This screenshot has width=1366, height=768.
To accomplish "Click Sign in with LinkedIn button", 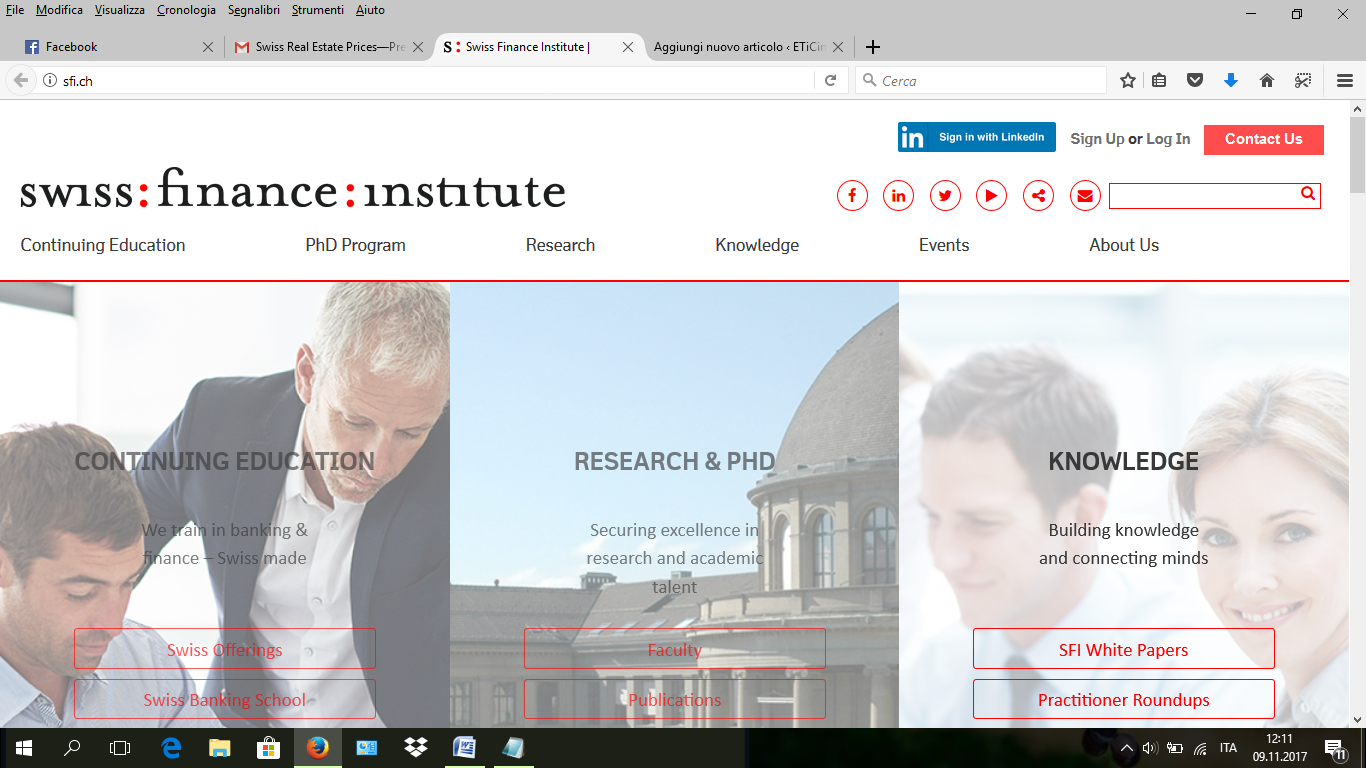I will [977, 137].
